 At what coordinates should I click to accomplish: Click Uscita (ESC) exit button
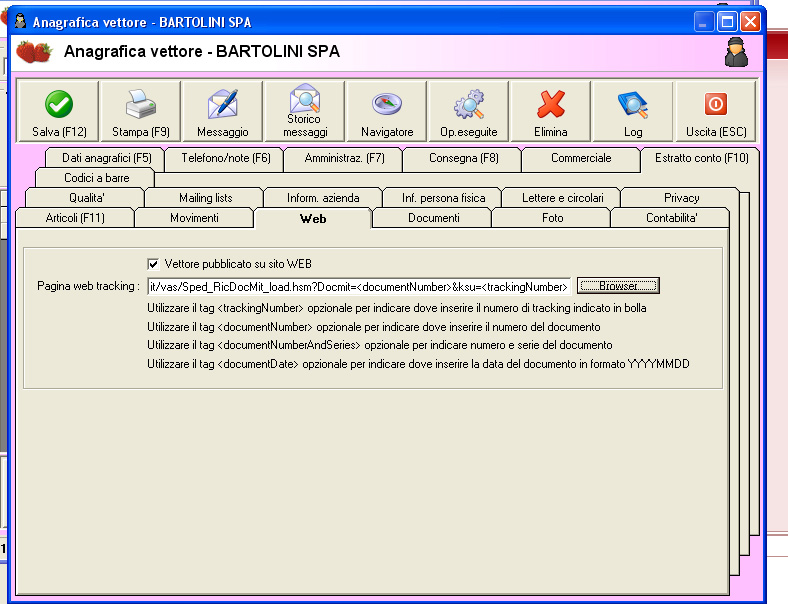pos(716,111)
